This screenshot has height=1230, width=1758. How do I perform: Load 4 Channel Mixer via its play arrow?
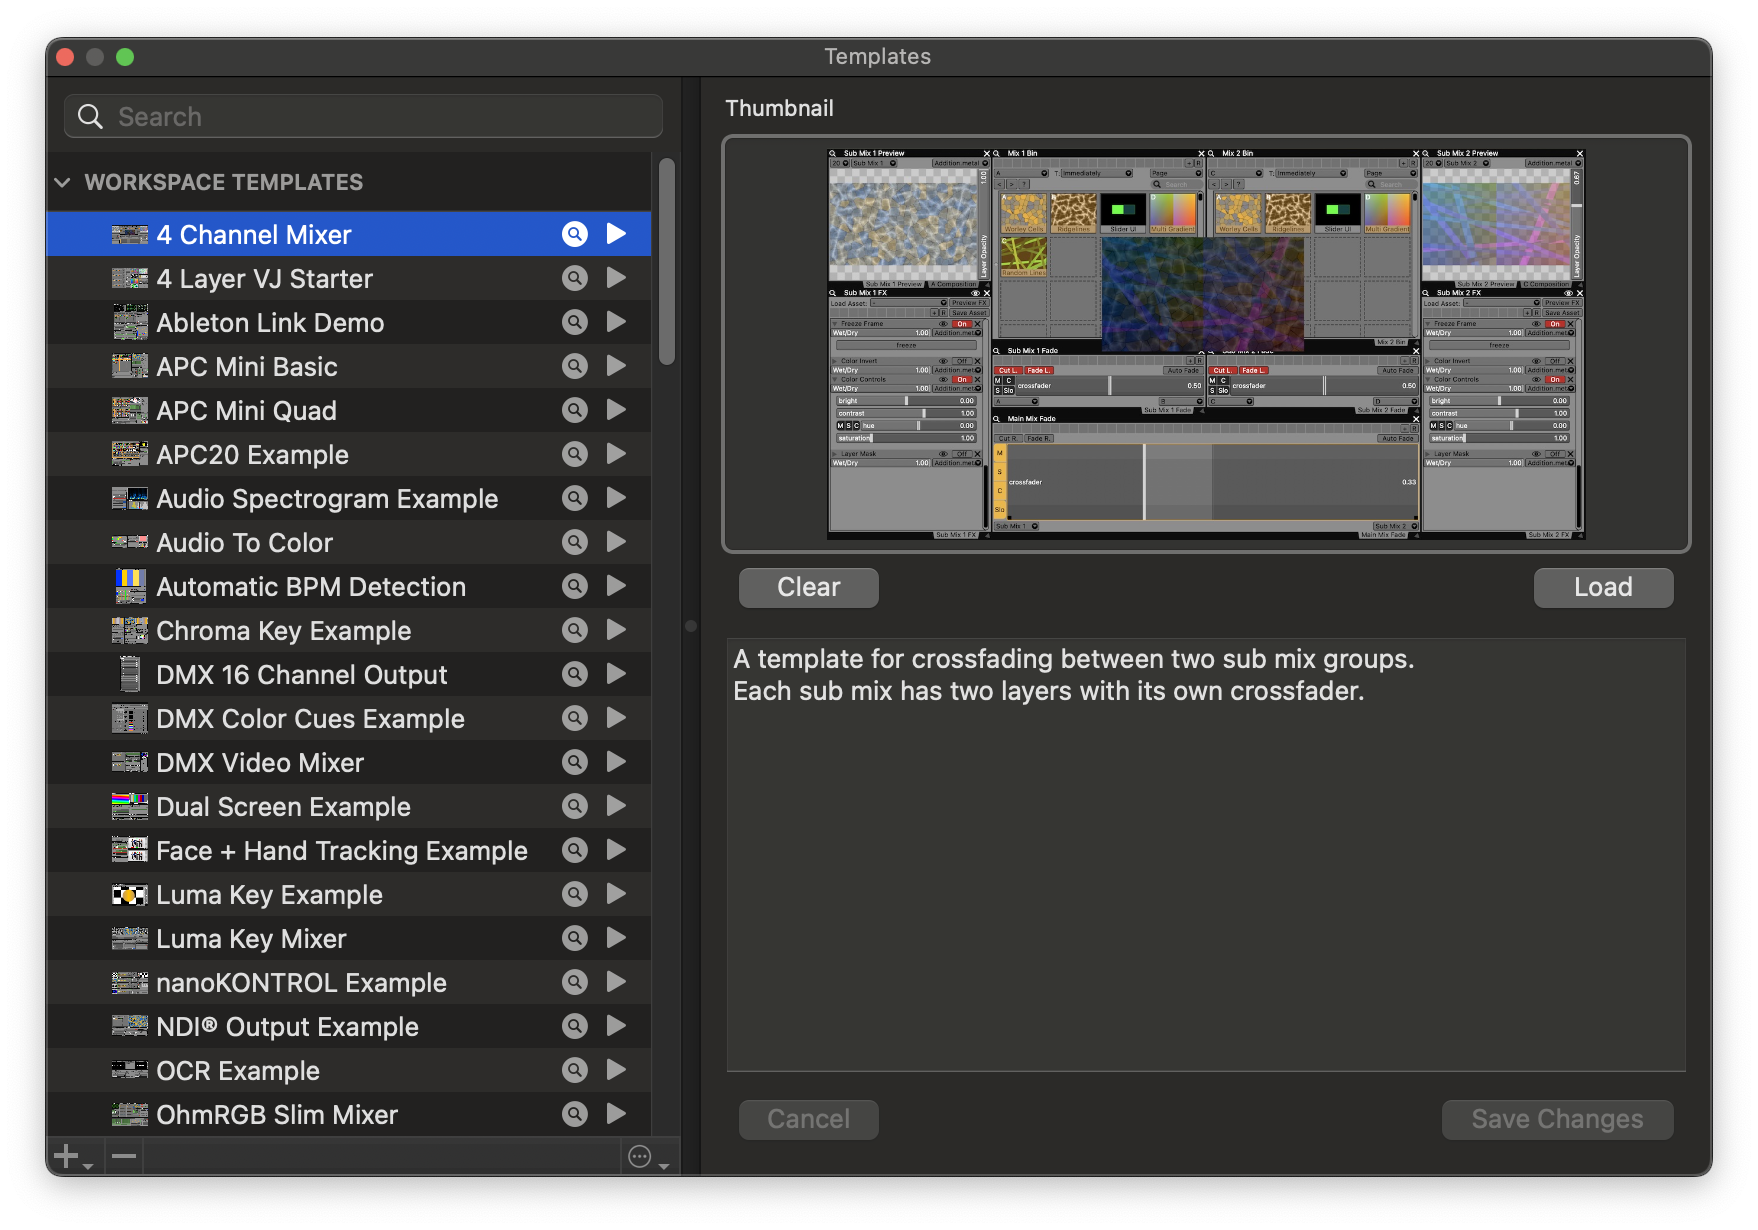click(x=616, y=234)
